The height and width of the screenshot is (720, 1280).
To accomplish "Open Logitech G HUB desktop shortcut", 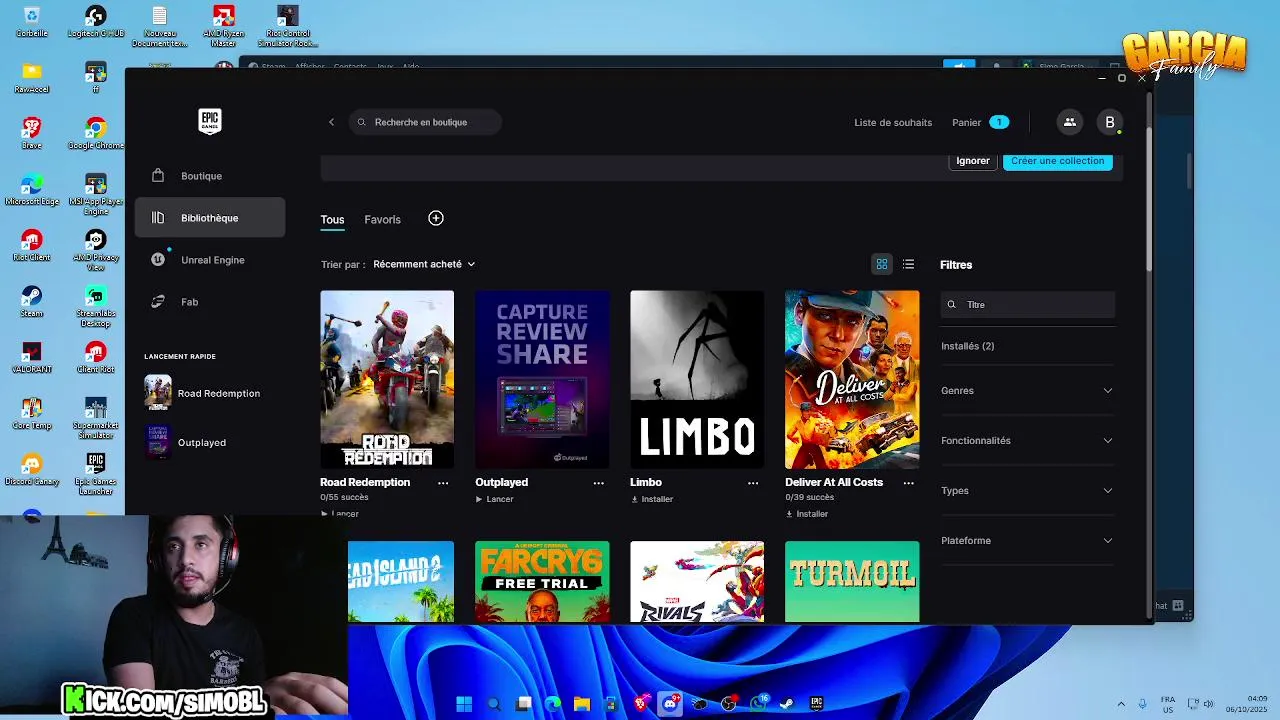I will click(x=96, y=22).
